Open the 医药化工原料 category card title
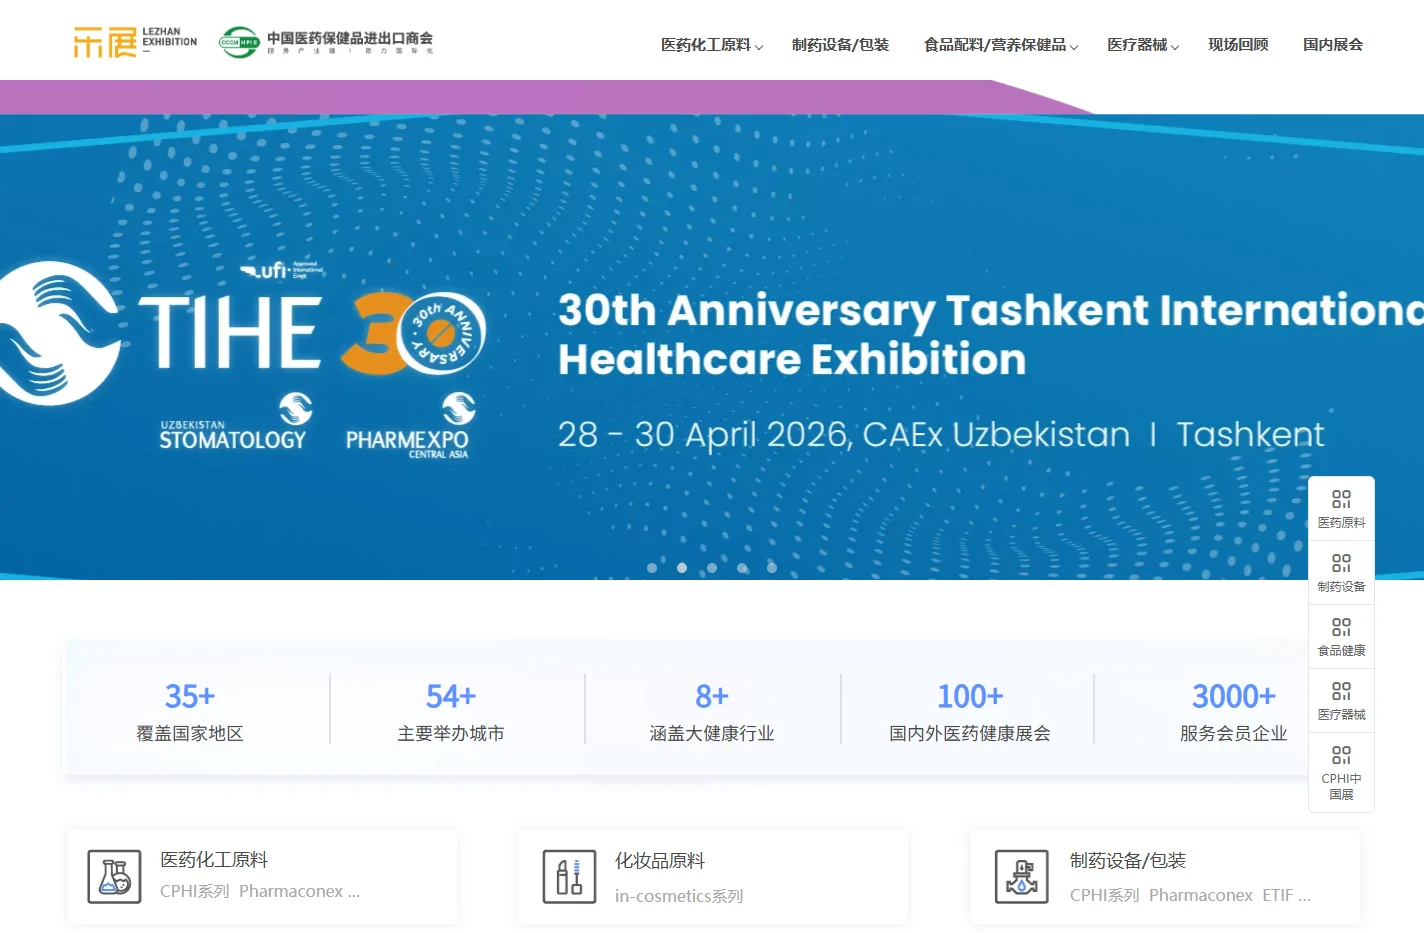 [214, 860]
